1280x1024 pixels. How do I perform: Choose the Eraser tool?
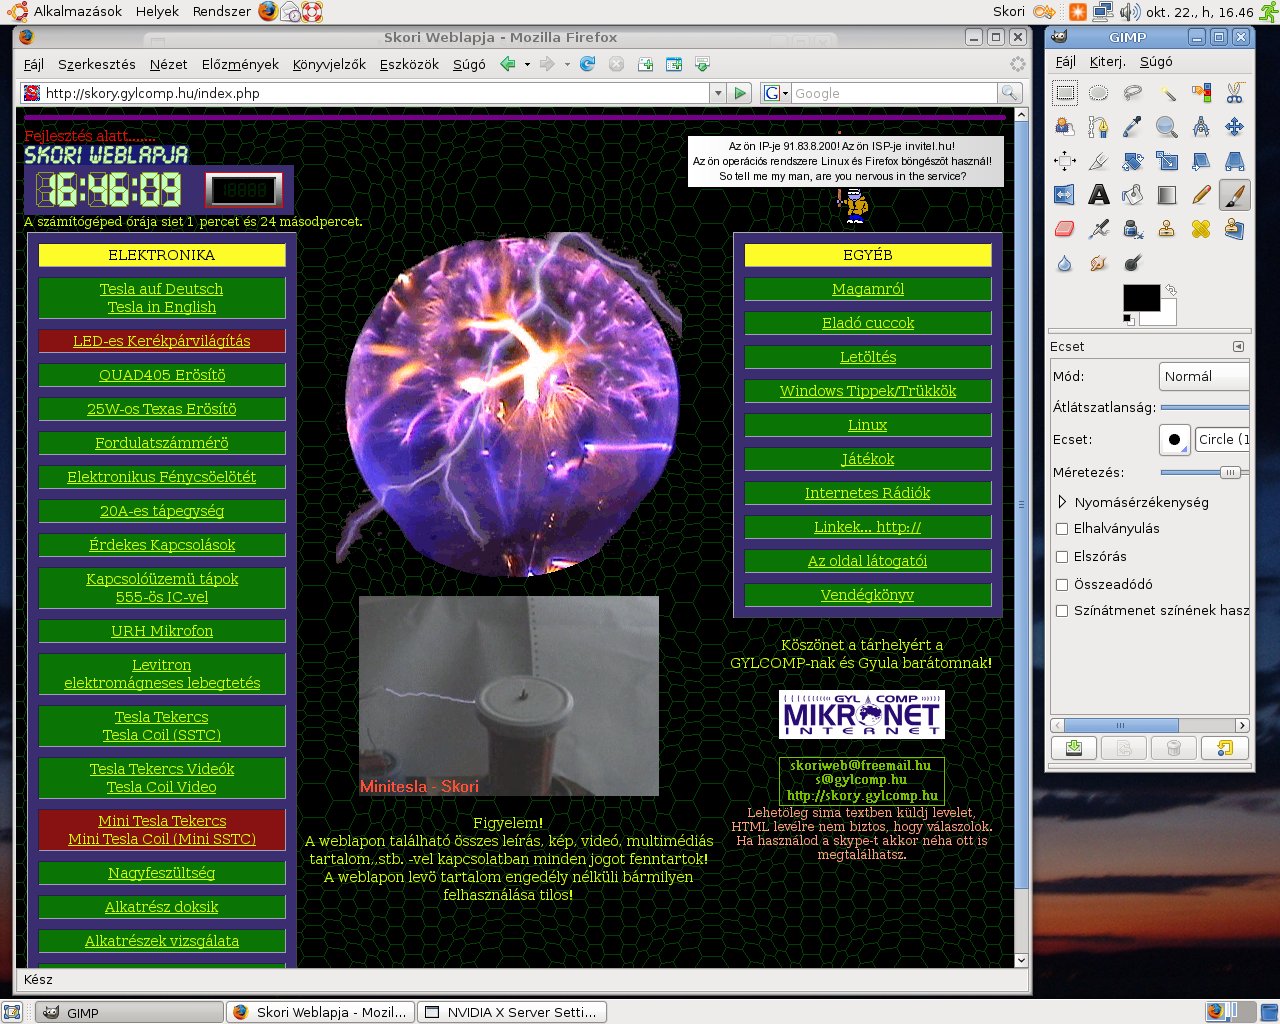[1065, 229]
